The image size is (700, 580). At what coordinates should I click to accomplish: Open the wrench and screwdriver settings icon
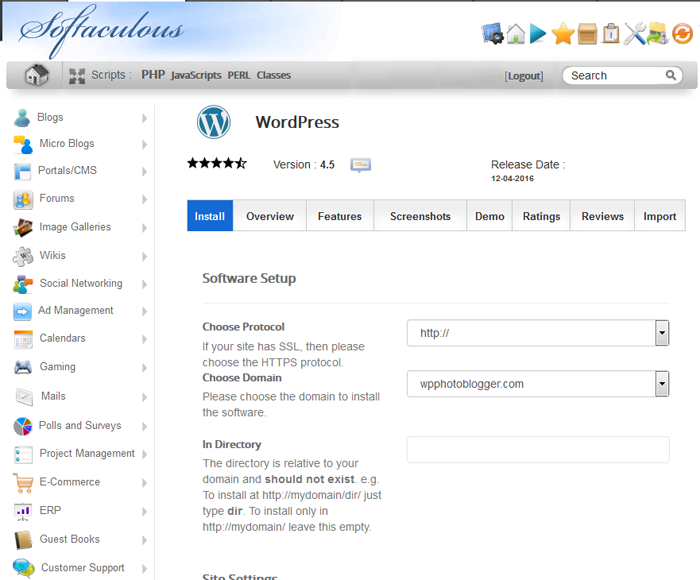click(x=634, y=33)
